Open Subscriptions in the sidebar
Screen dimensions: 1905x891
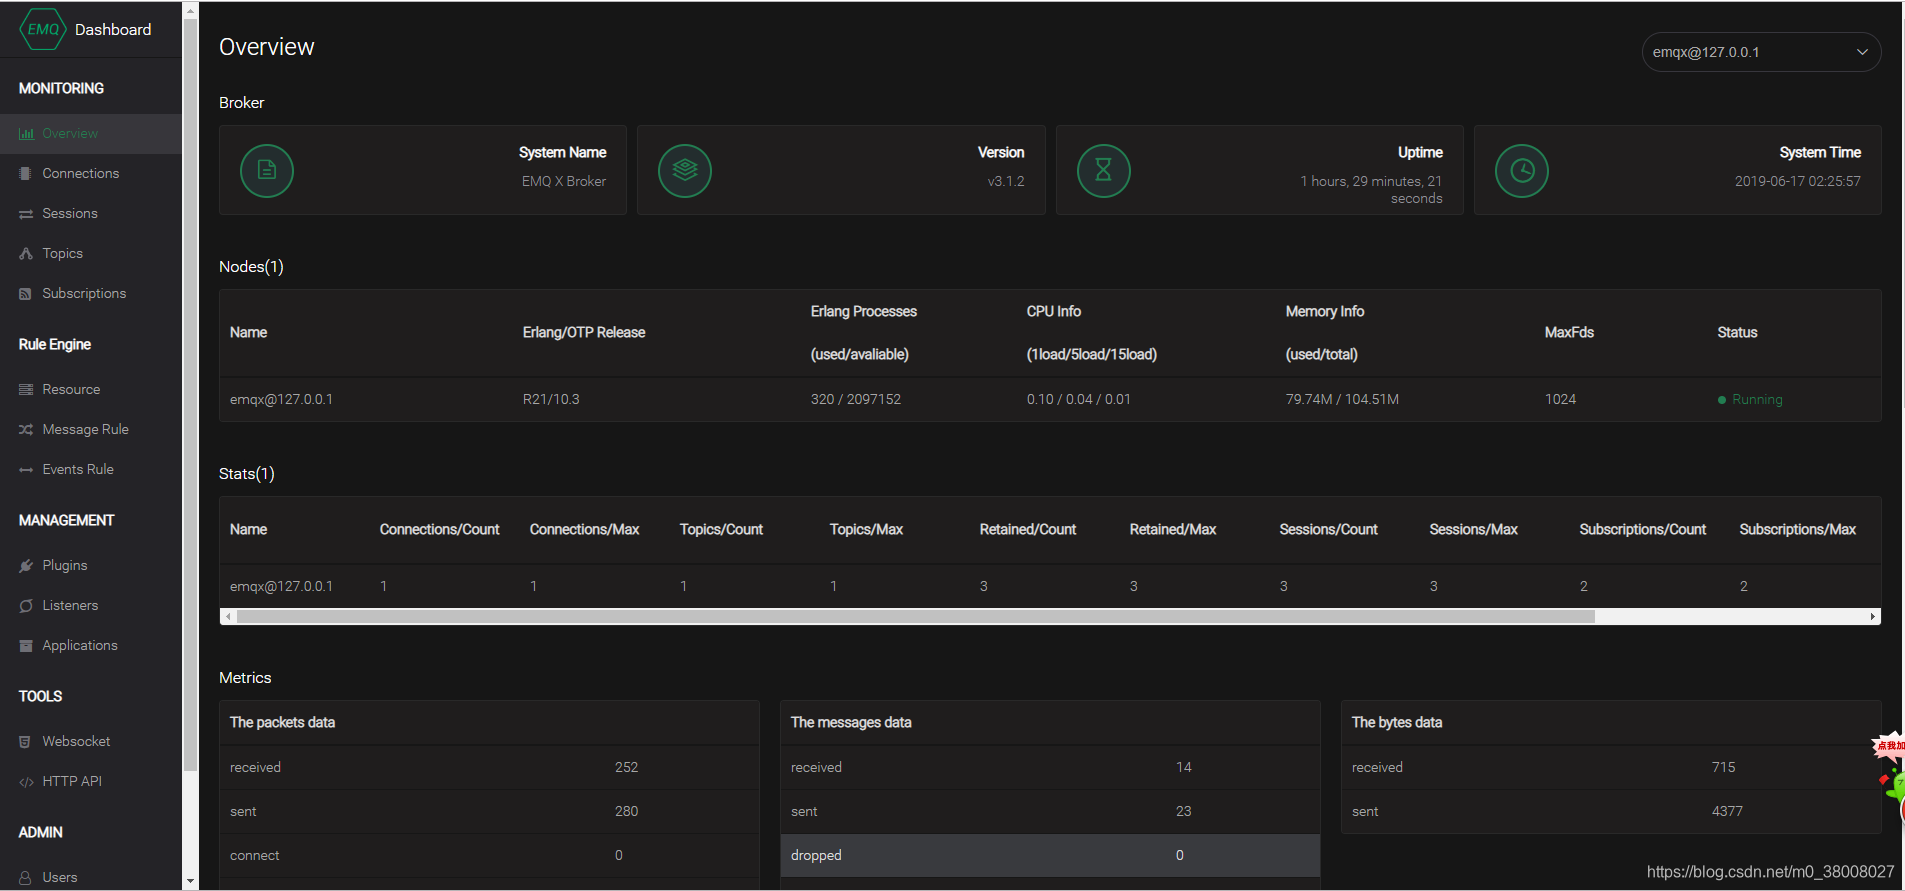pos(91,294)
